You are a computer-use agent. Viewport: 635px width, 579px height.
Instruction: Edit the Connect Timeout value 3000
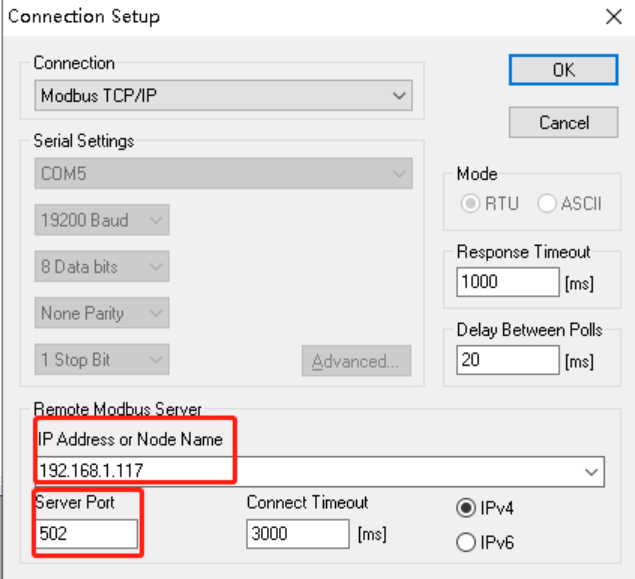298,534
